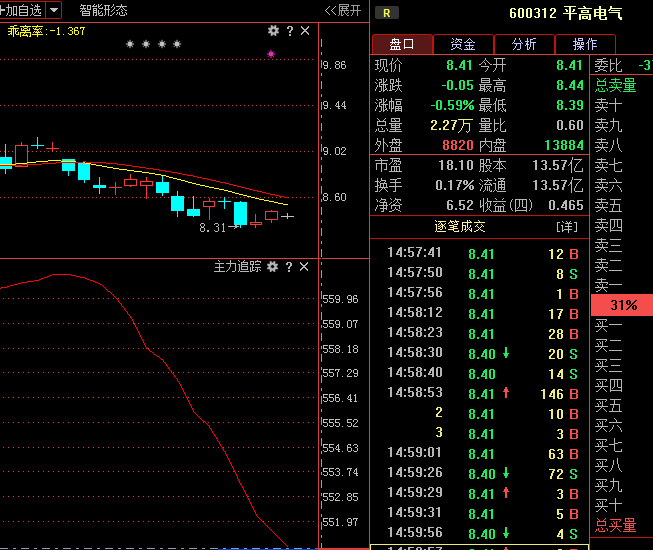Close the 乖离率 indicator panel
The width and height of the screenshot is (653, 550).
(305, 31)
